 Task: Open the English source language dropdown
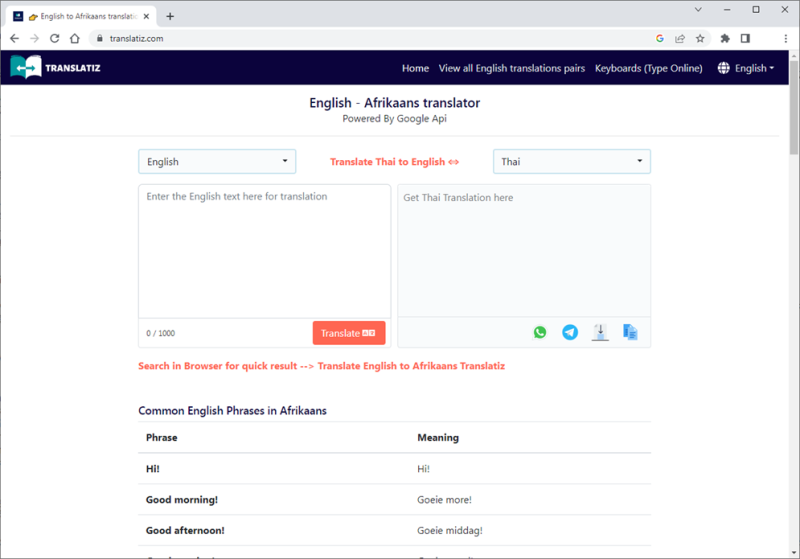tap(217, 162)
